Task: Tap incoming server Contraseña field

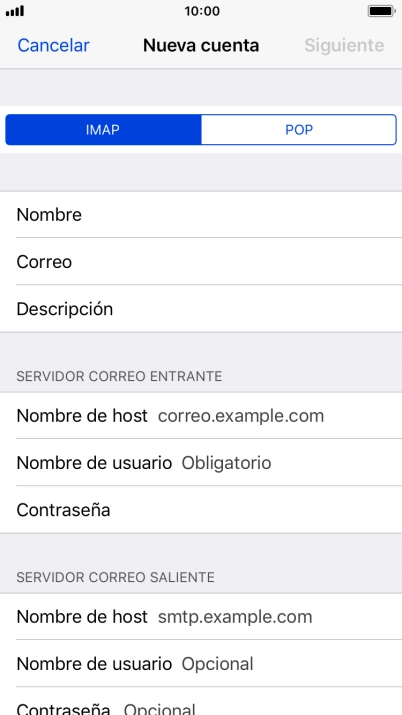Action: tap(201, 510)
